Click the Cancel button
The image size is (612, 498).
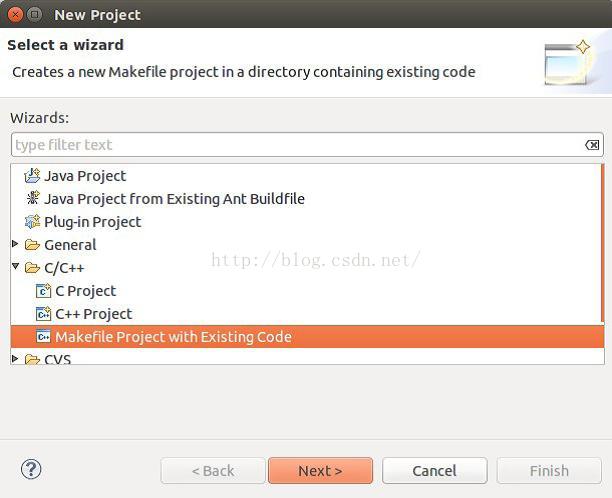pos(435,471)
